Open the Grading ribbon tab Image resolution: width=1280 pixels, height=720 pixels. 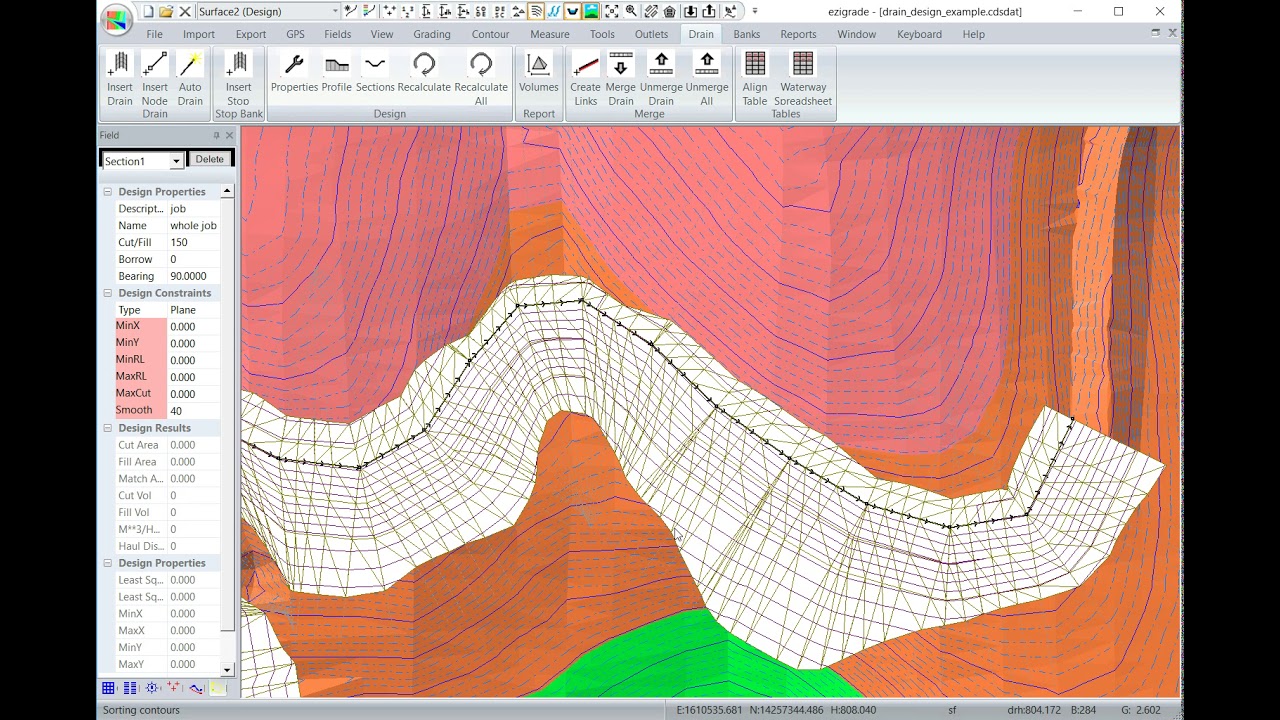(x=432, y=34)
